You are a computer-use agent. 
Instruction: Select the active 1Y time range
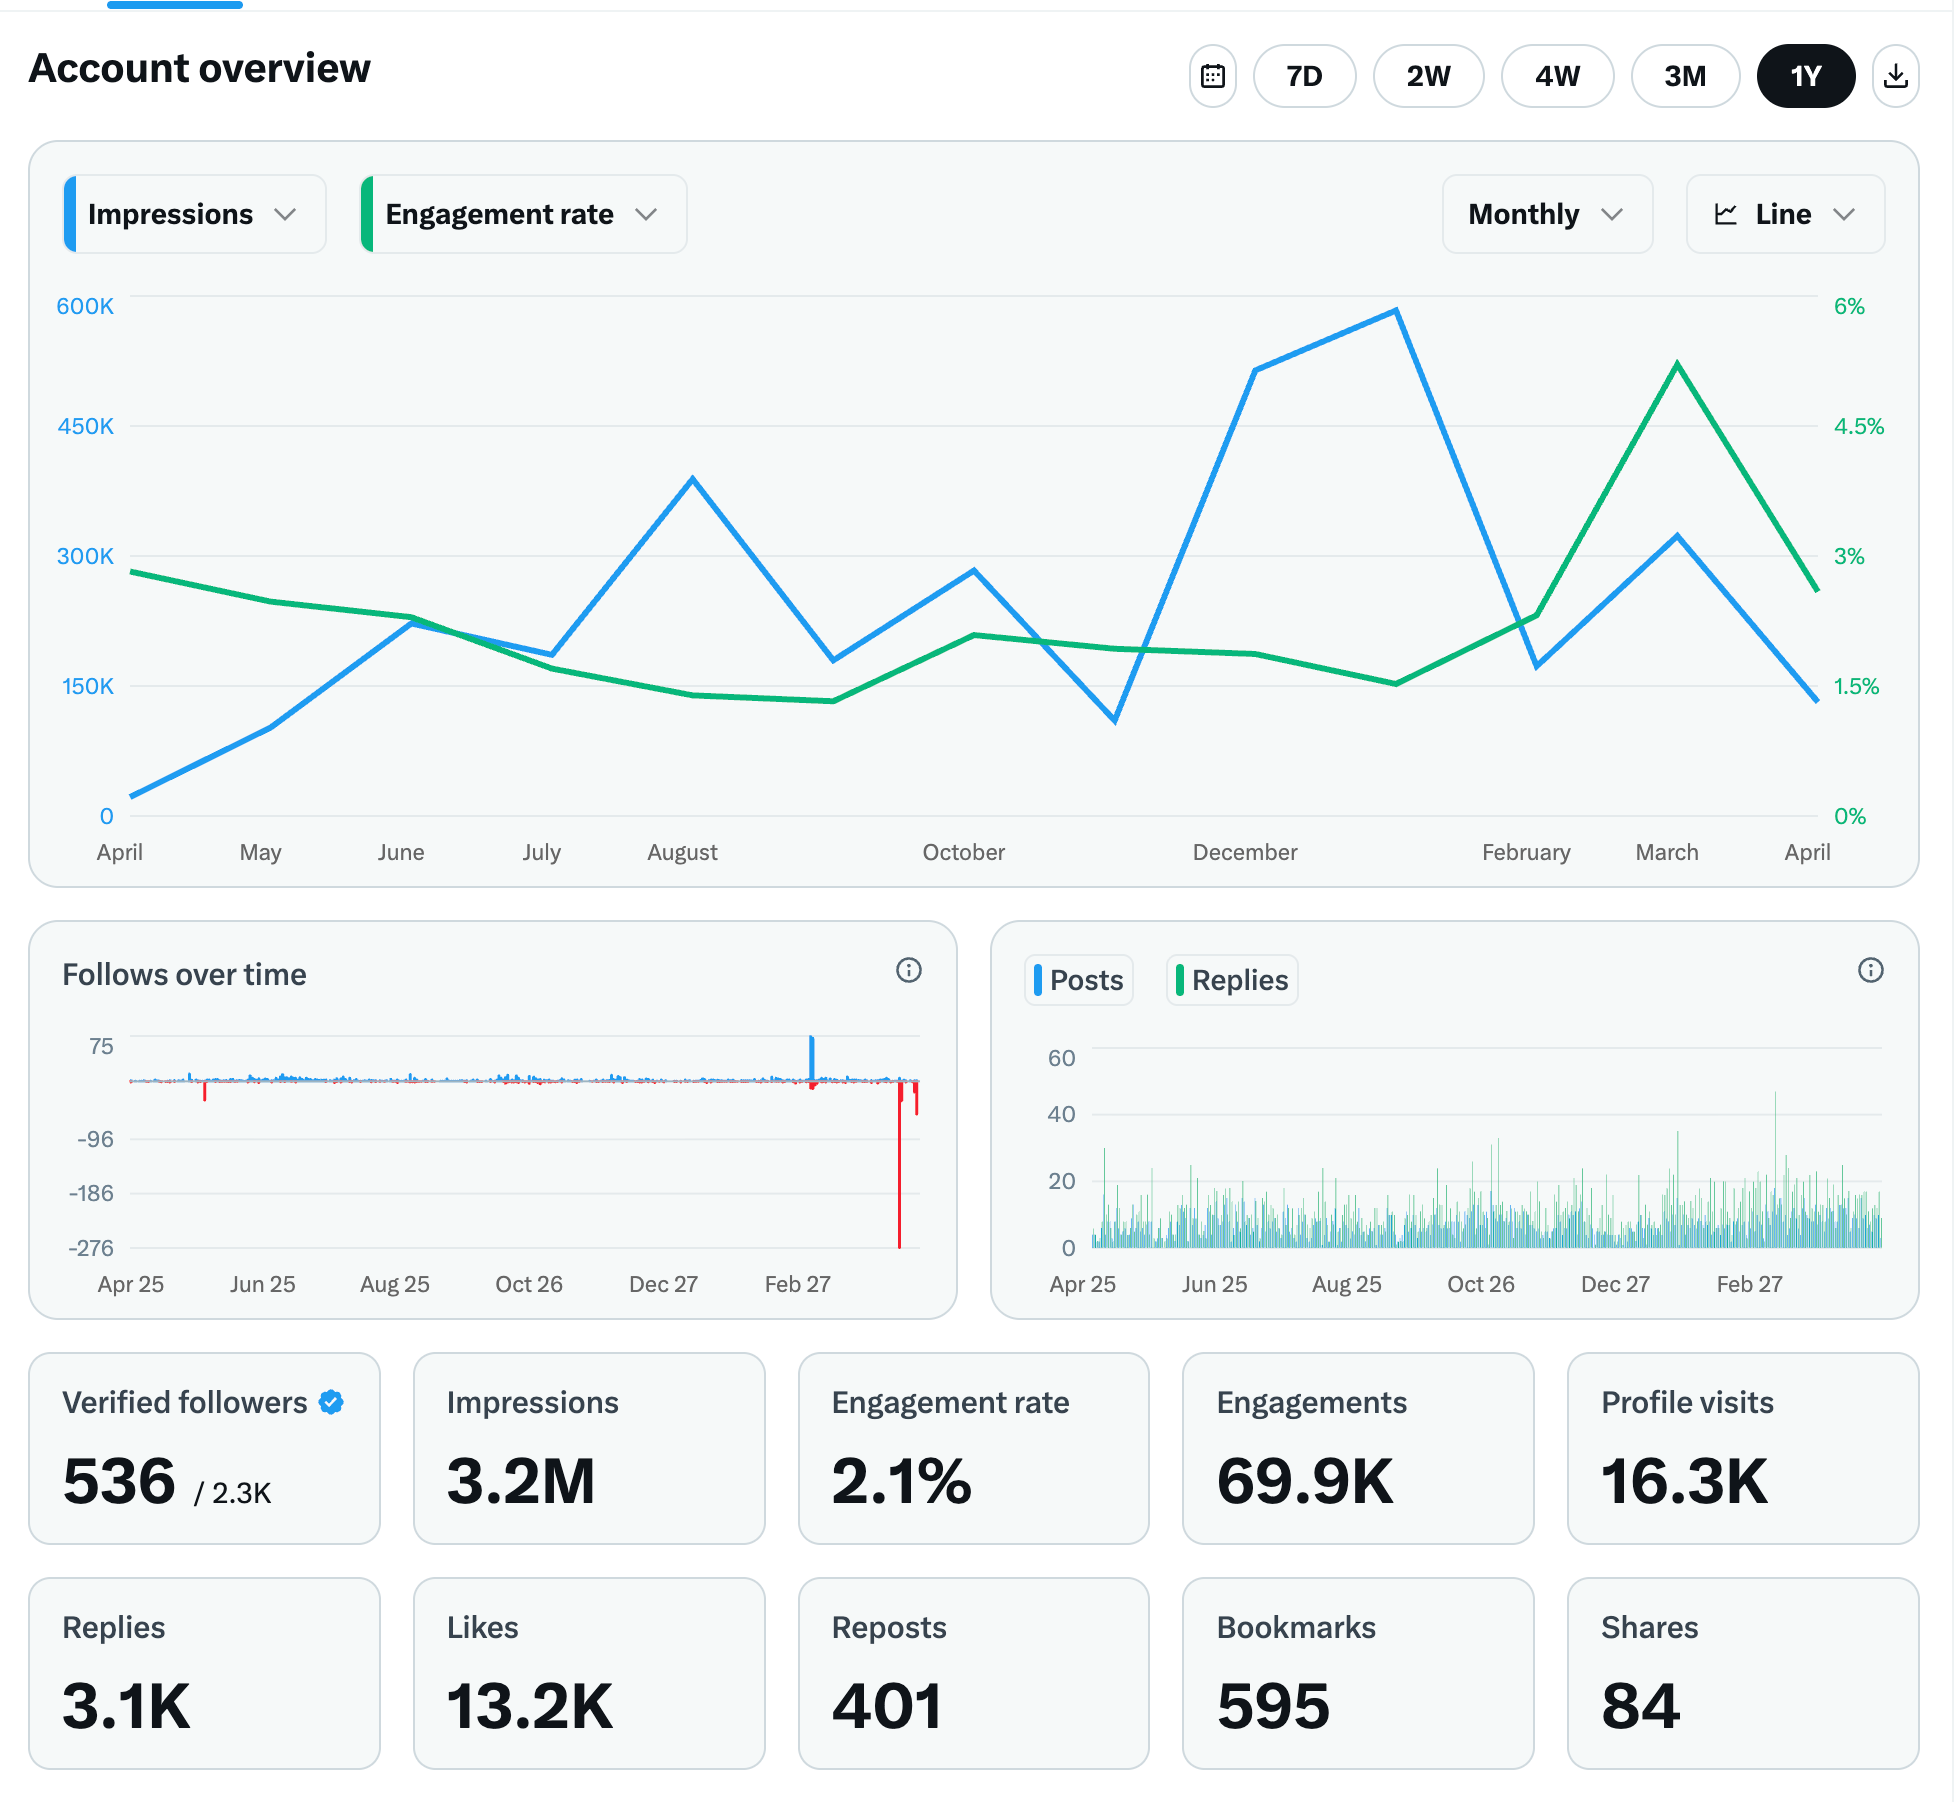tap(1805, 76)
